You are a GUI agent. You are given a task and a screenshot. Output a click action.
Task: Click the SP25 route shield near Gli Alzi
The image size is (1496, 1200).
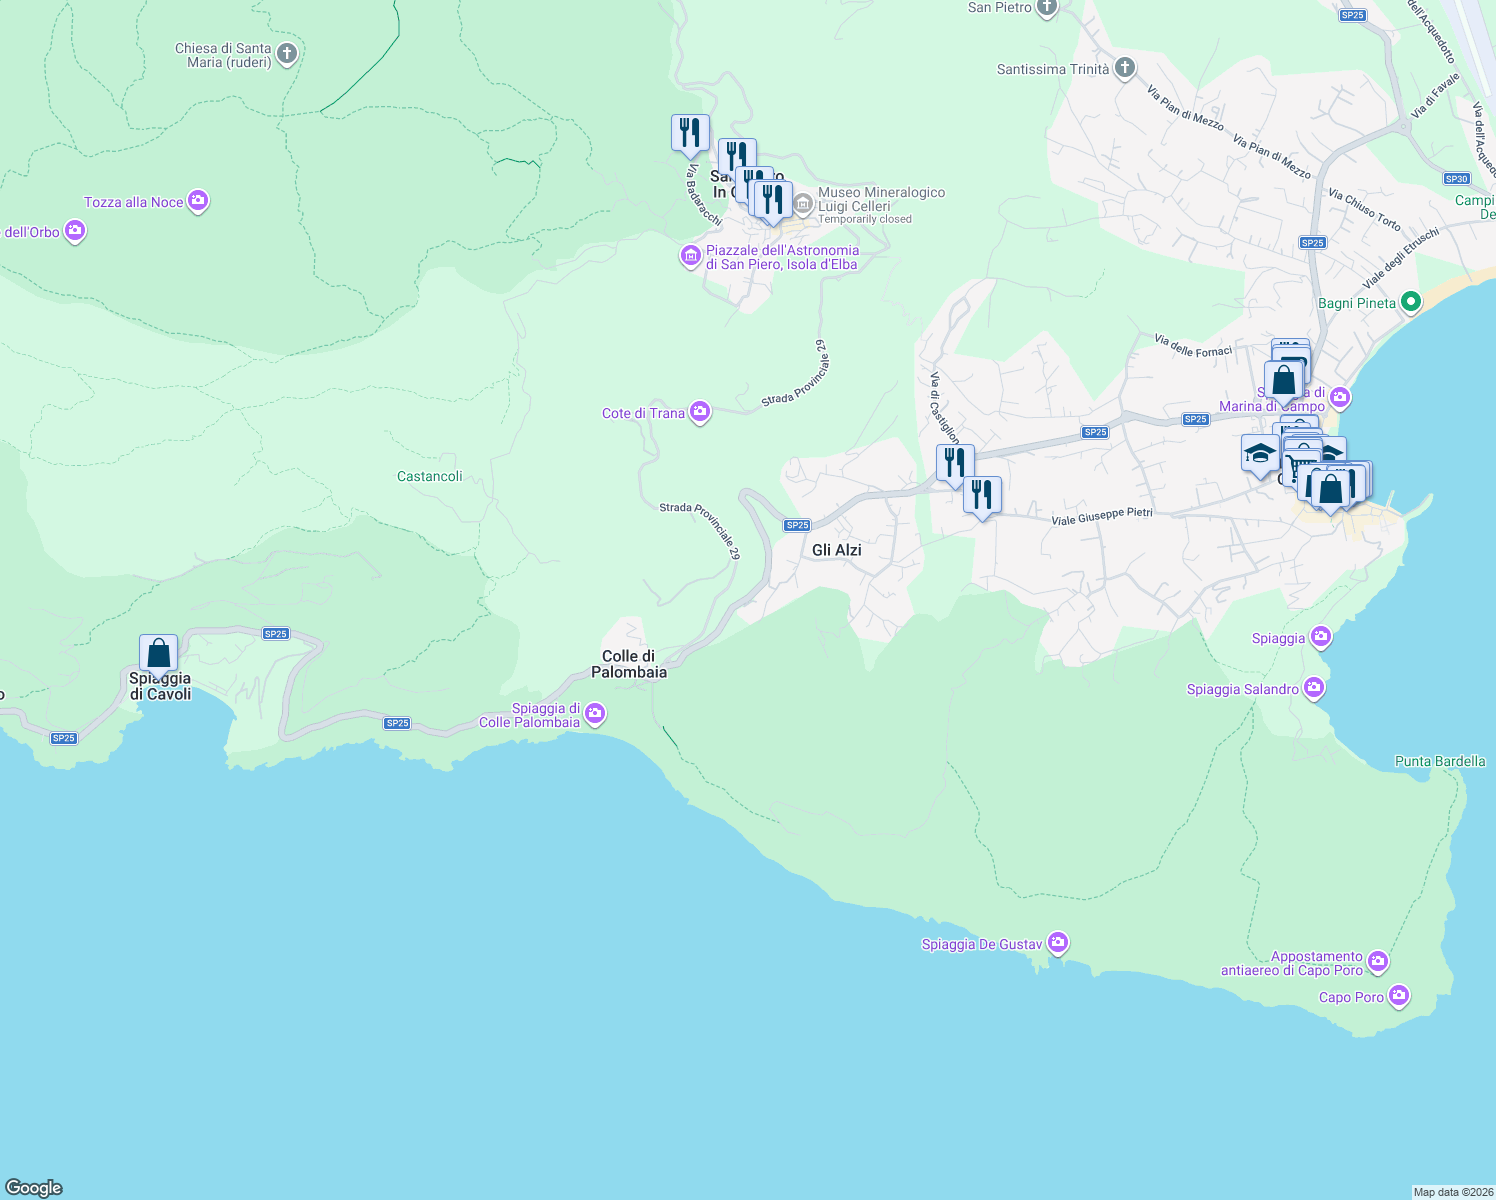coord(797,523)
